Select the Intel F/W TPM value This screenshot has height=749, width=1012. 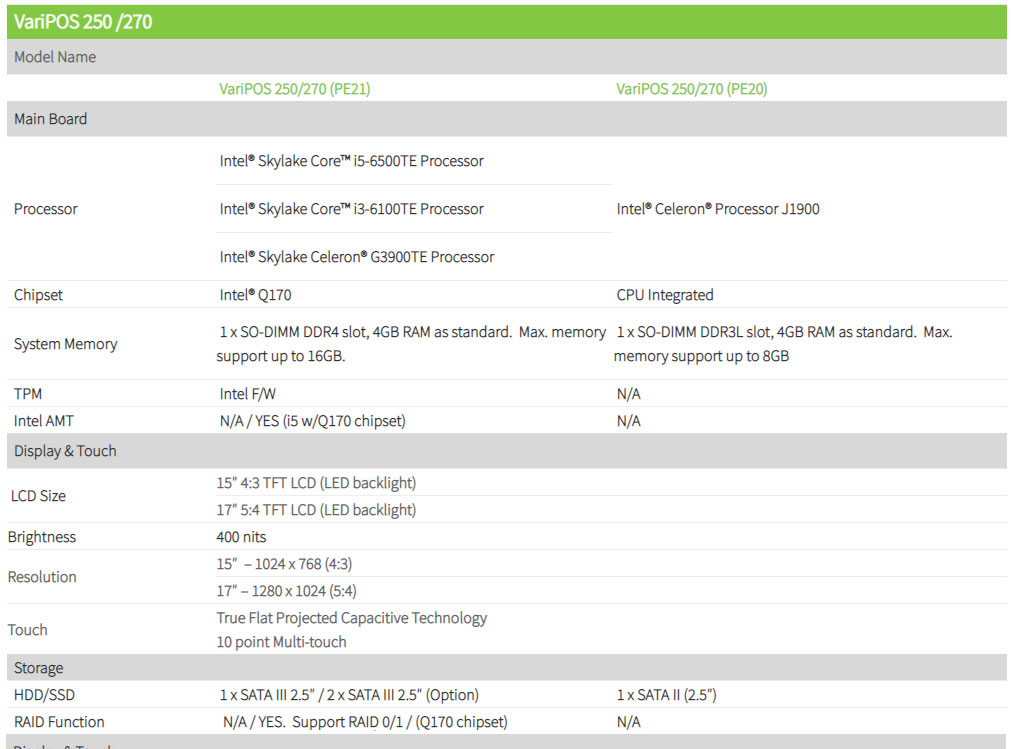pos(247,394)
